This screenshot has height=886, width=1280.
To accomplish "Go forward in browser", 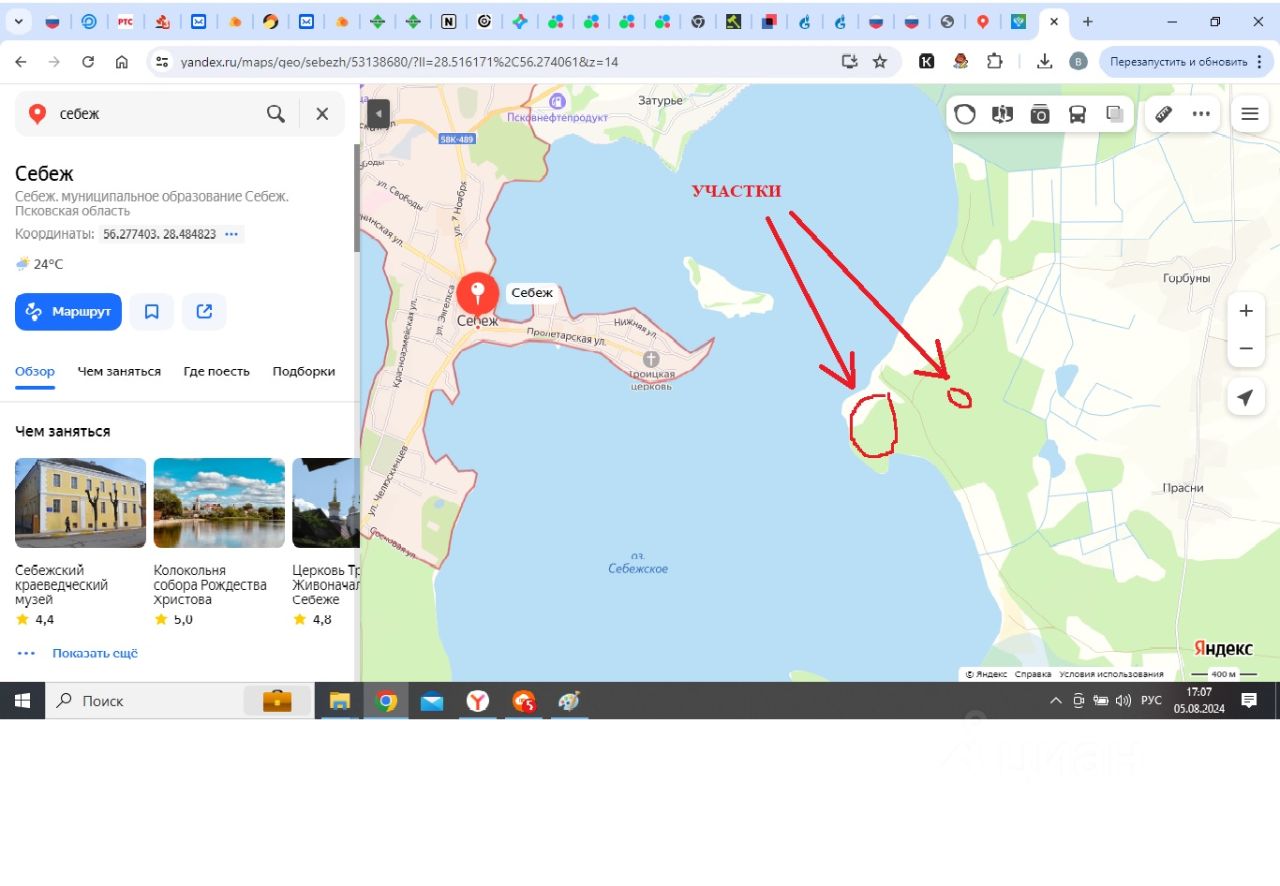I will (x=54, y=62).
